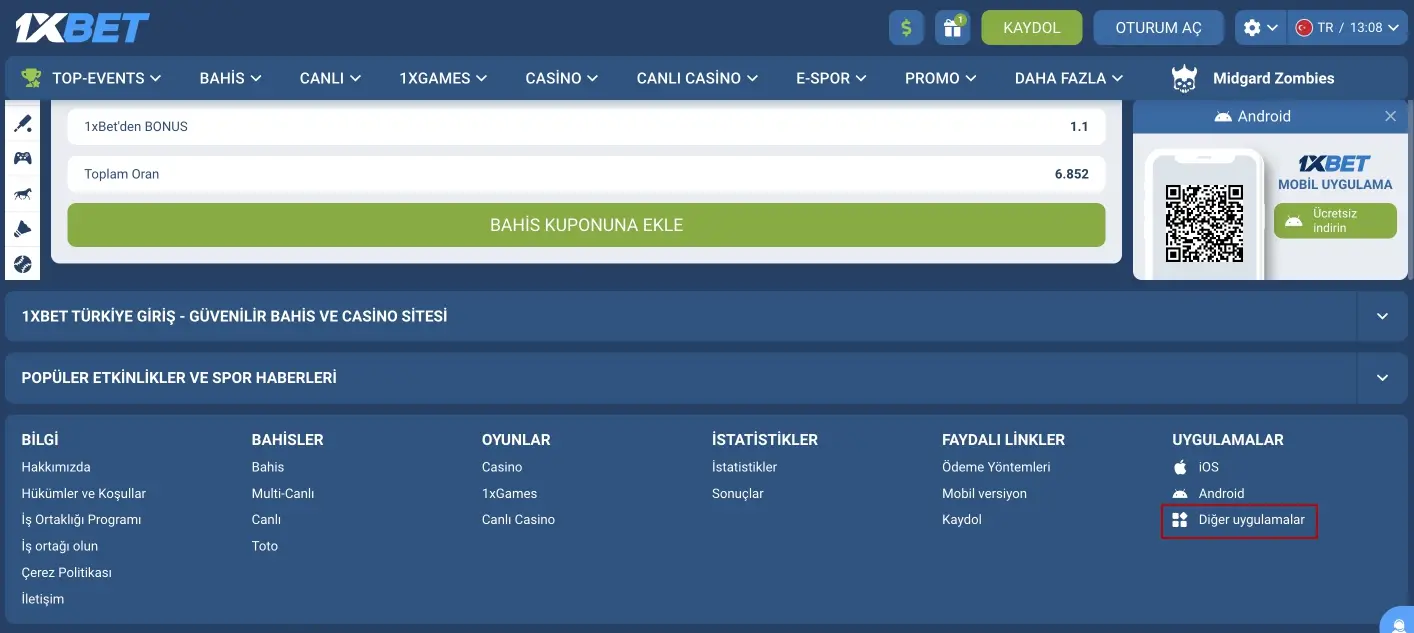
Task: Open the TOP-EVENTS menu
Action: pyautogui.click(x=91, y=78)
